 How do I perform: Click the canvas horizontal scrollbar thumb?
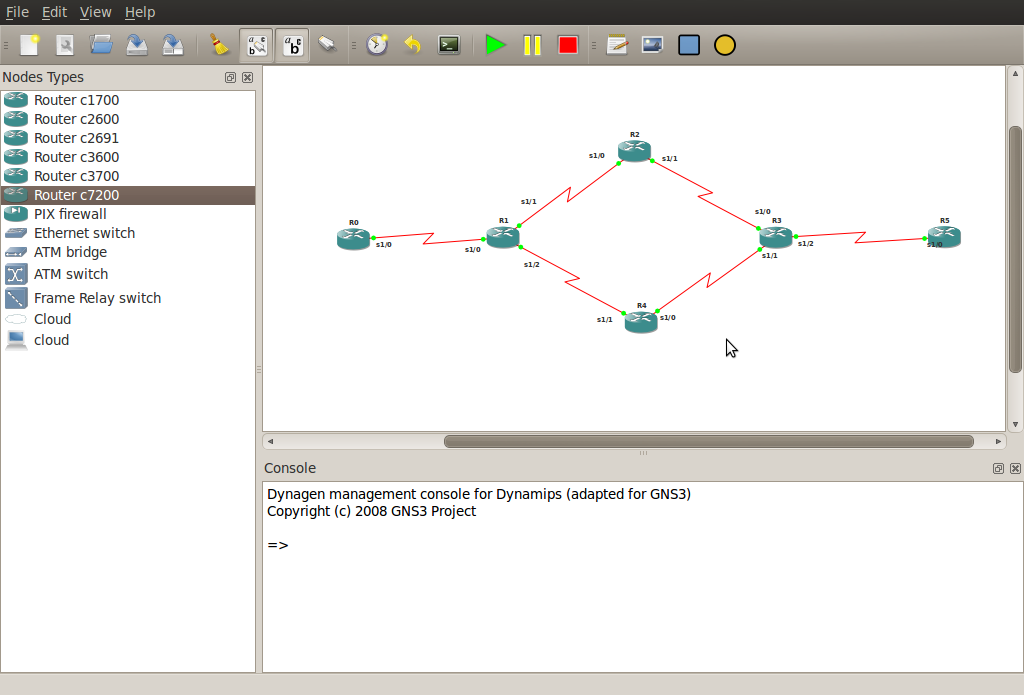tap(709, 442)
